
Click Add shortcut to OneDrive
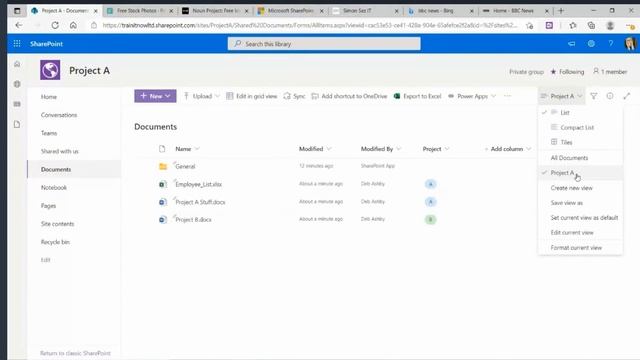click(x=349, y=96)
